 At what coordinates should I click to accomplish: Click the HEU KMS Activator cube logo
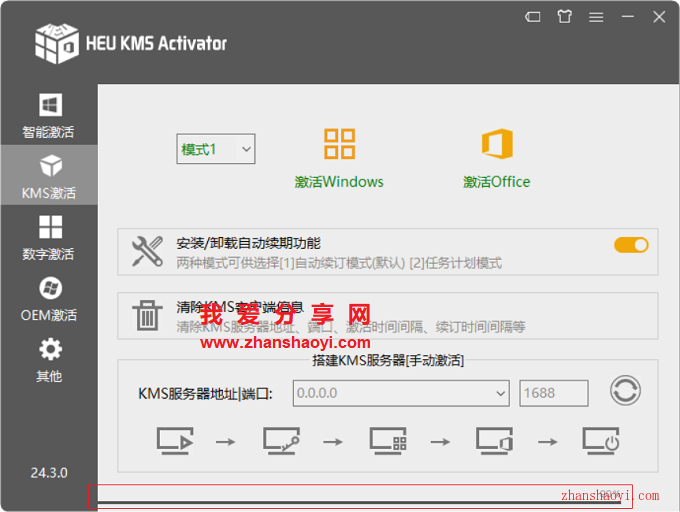pos(57,44)
